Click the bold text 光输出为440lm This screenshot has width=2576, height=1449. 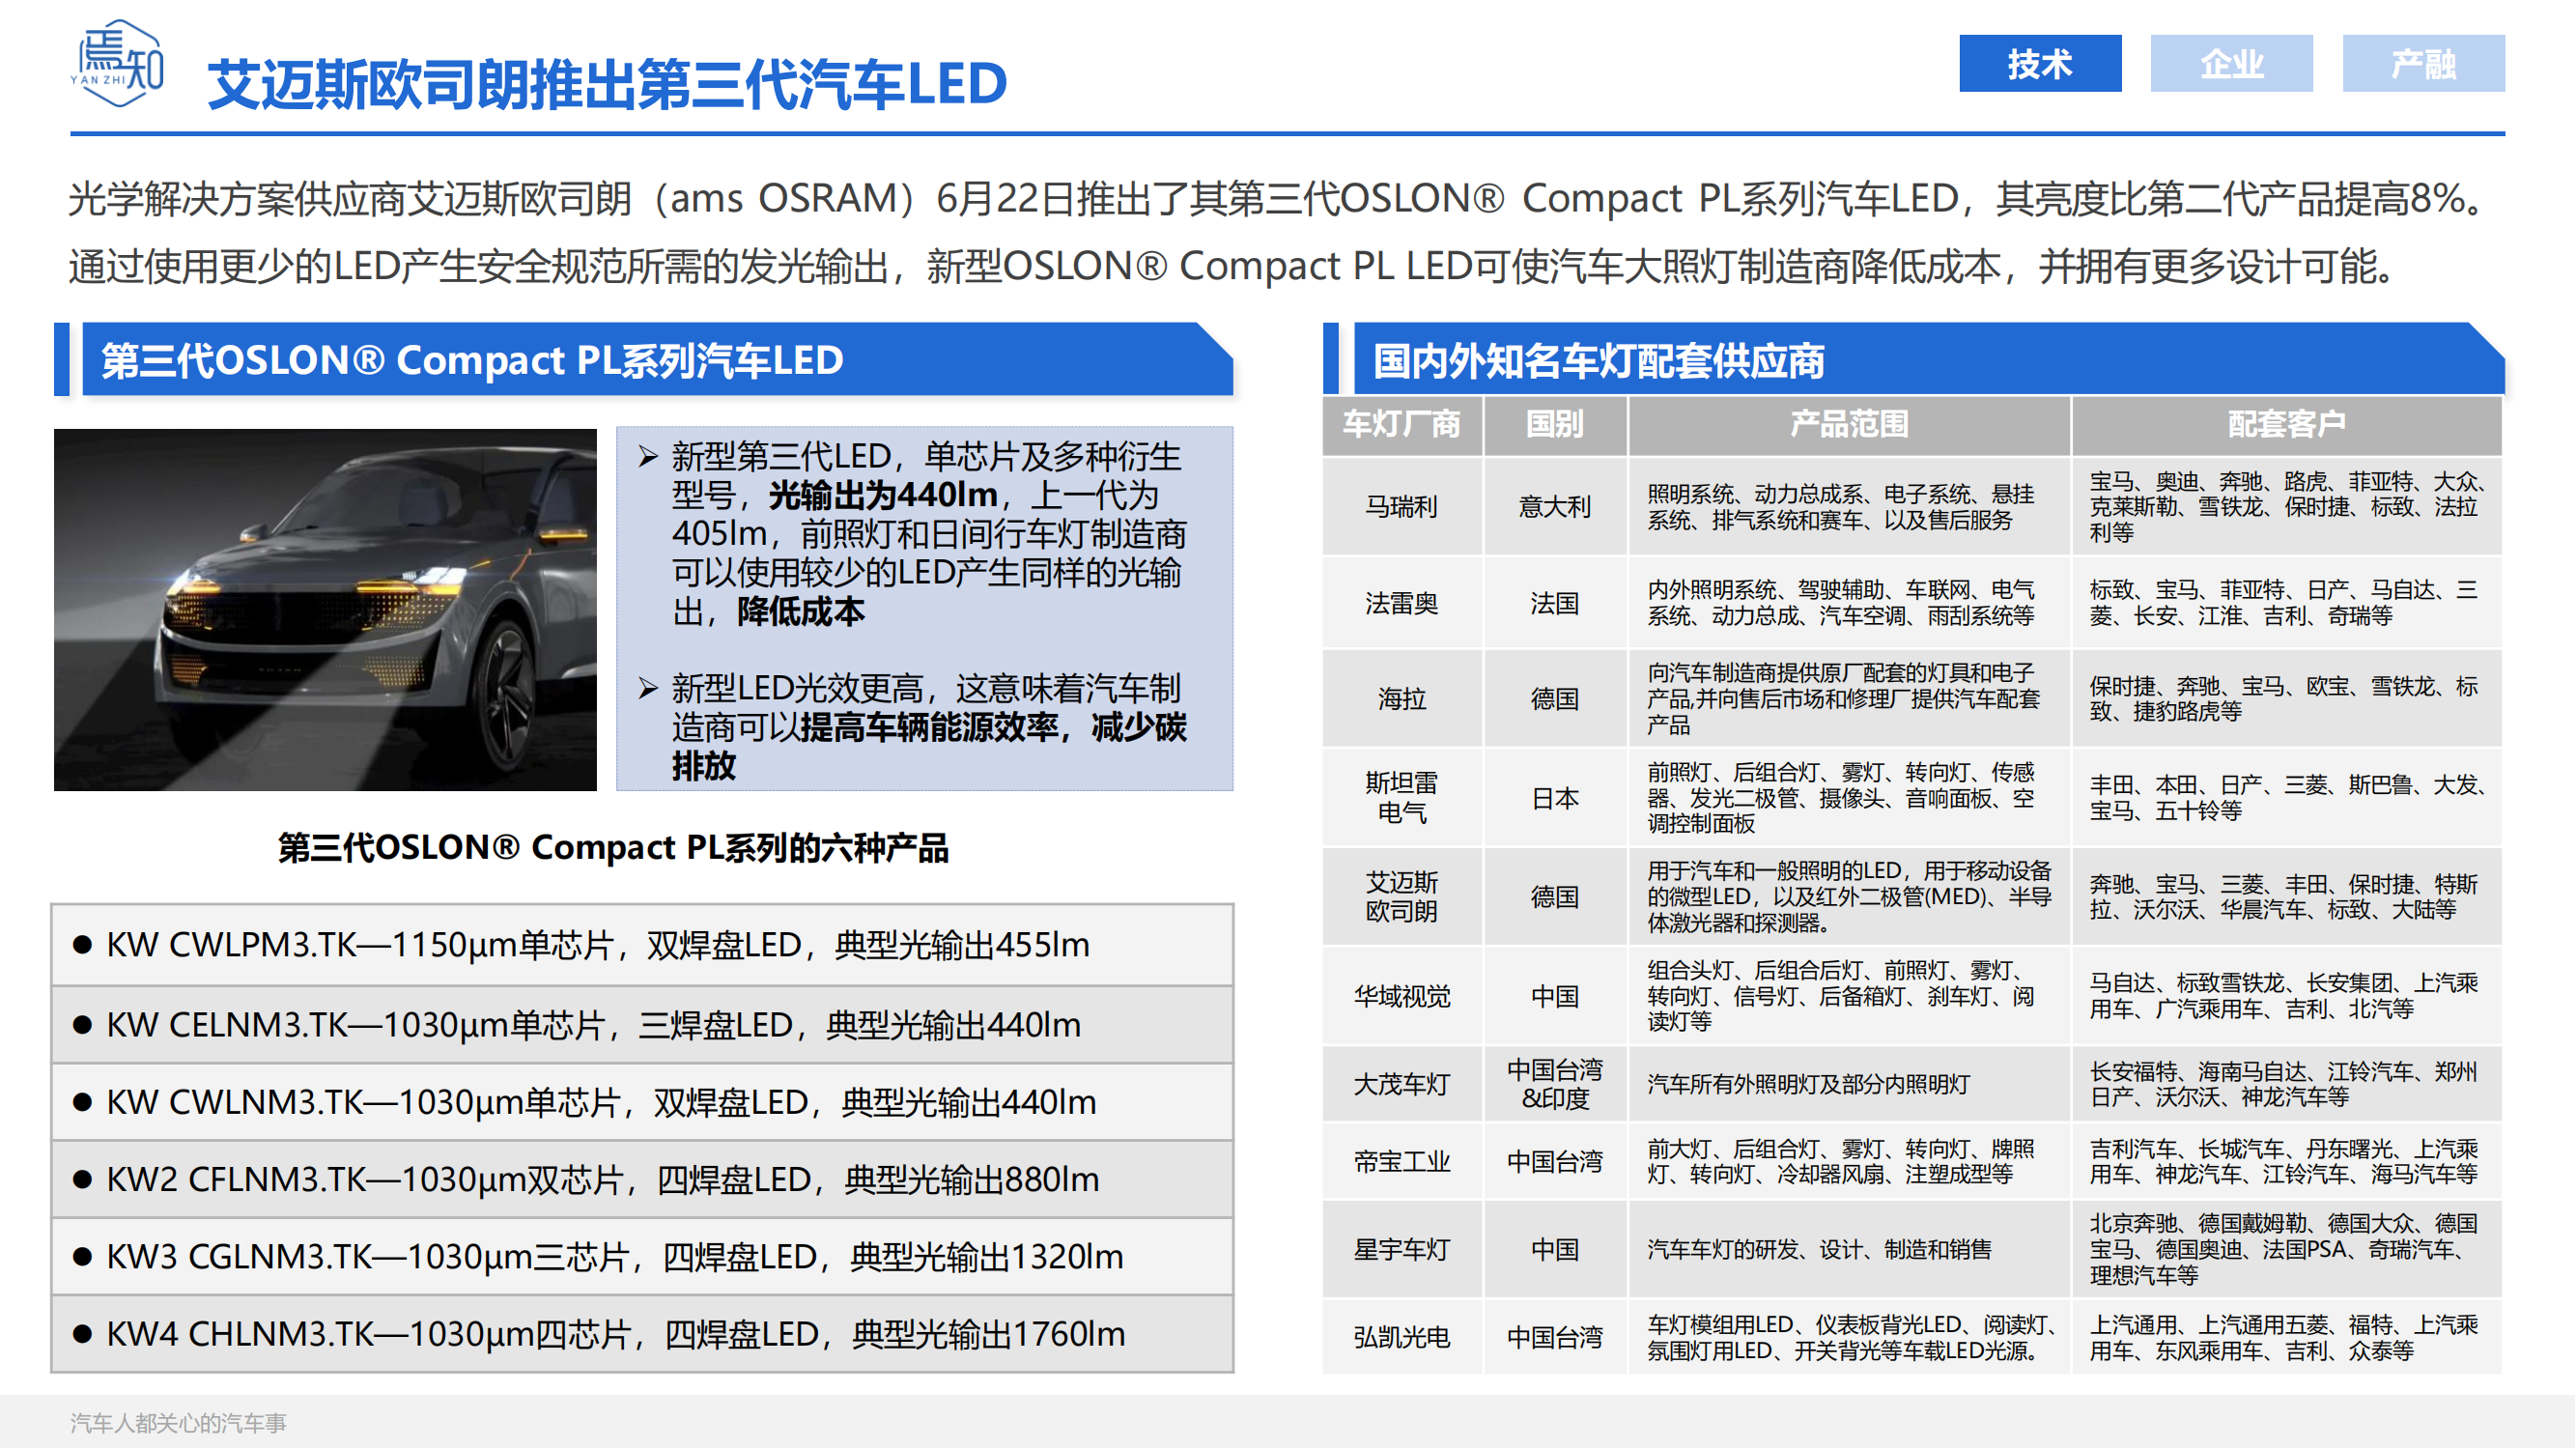coord(884,495)
